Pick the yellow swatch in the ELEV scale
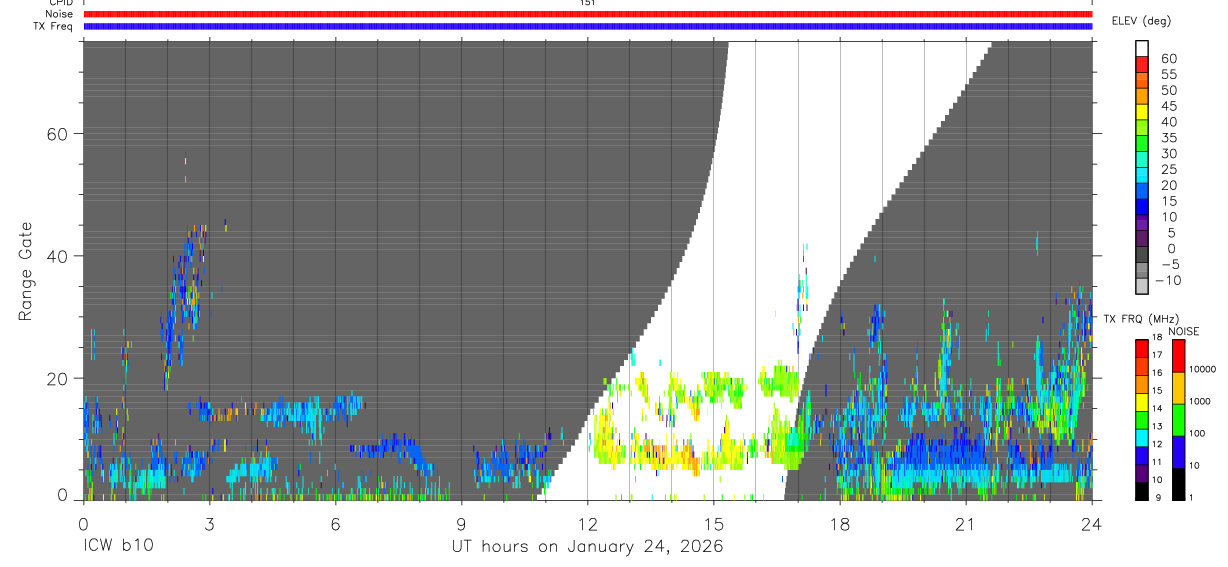This screenshot has width=1228, height=567. 1142,110
